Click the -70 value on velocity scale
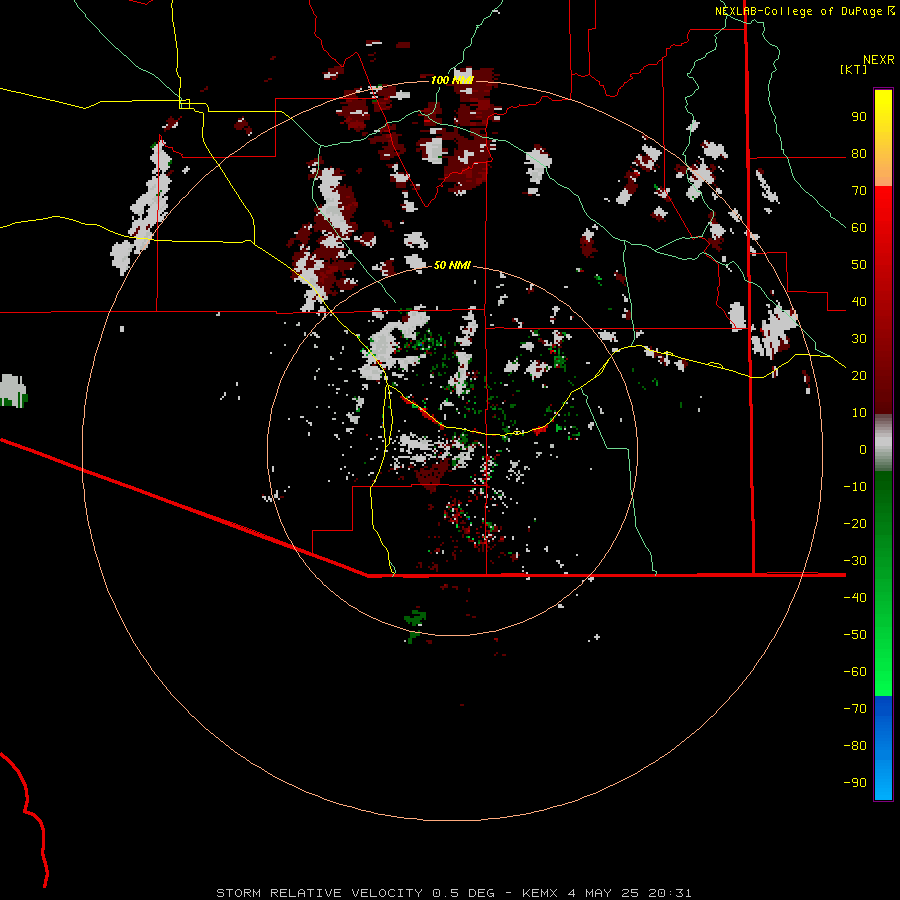 pos(855,709)
